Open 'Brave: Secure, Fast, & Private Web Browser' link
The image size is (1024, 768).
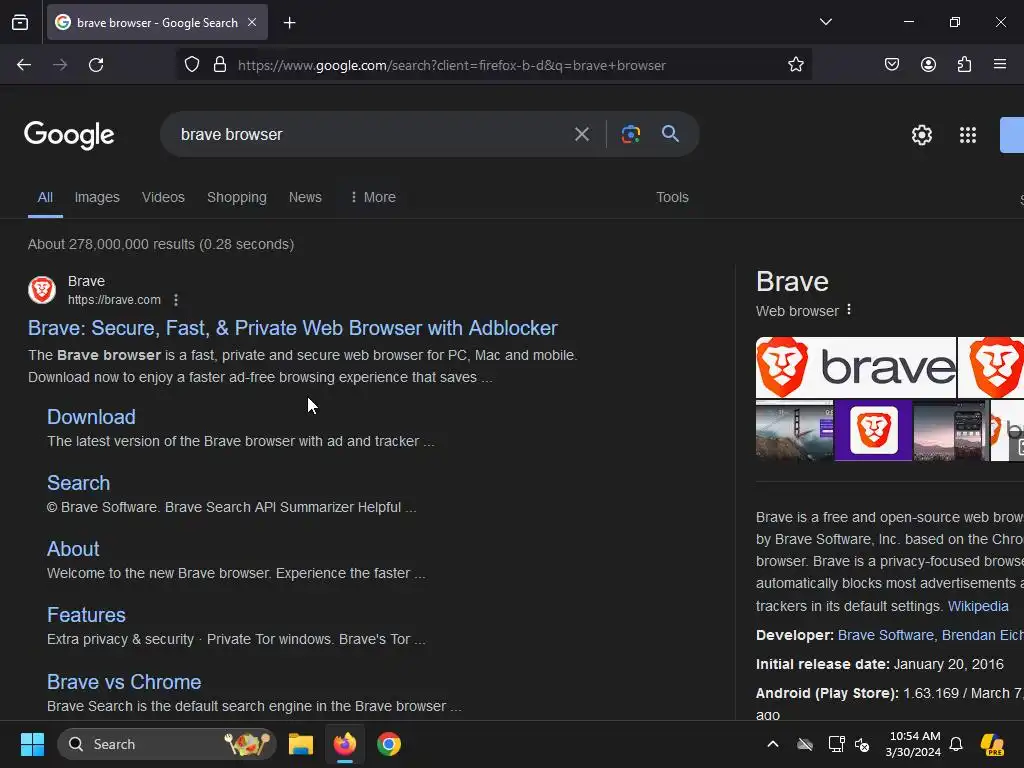293,328
